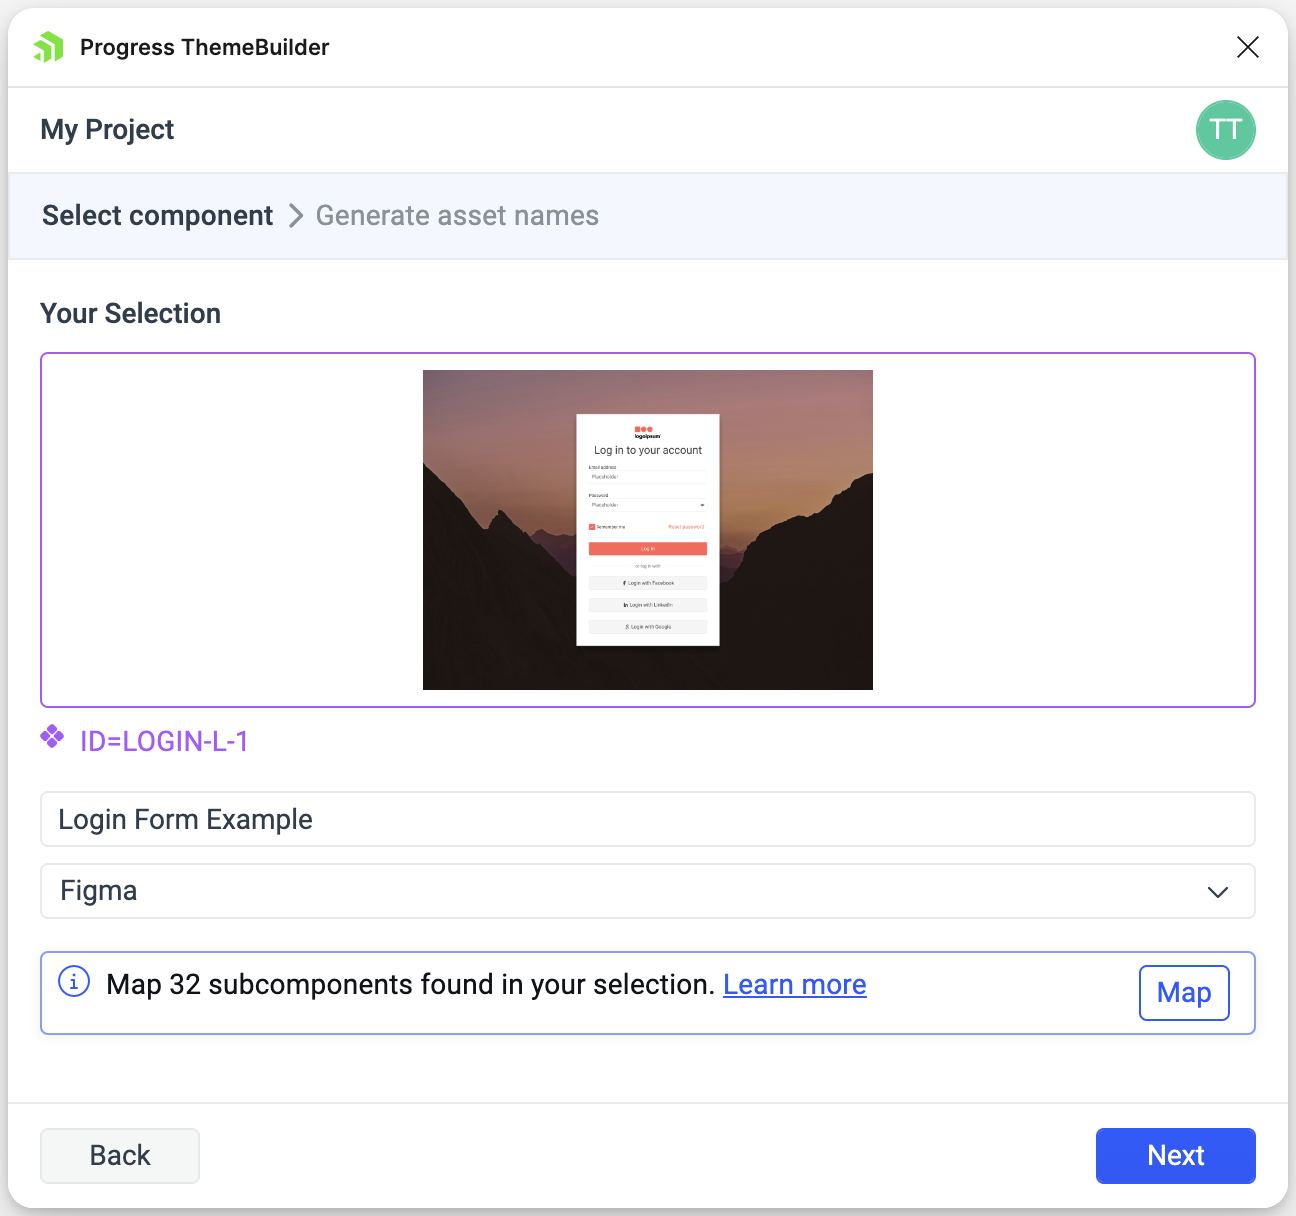This screenshot has height=1216, width=1296.
Task: Click the info icon in the subcomponents banner
Action: point(74,984)
